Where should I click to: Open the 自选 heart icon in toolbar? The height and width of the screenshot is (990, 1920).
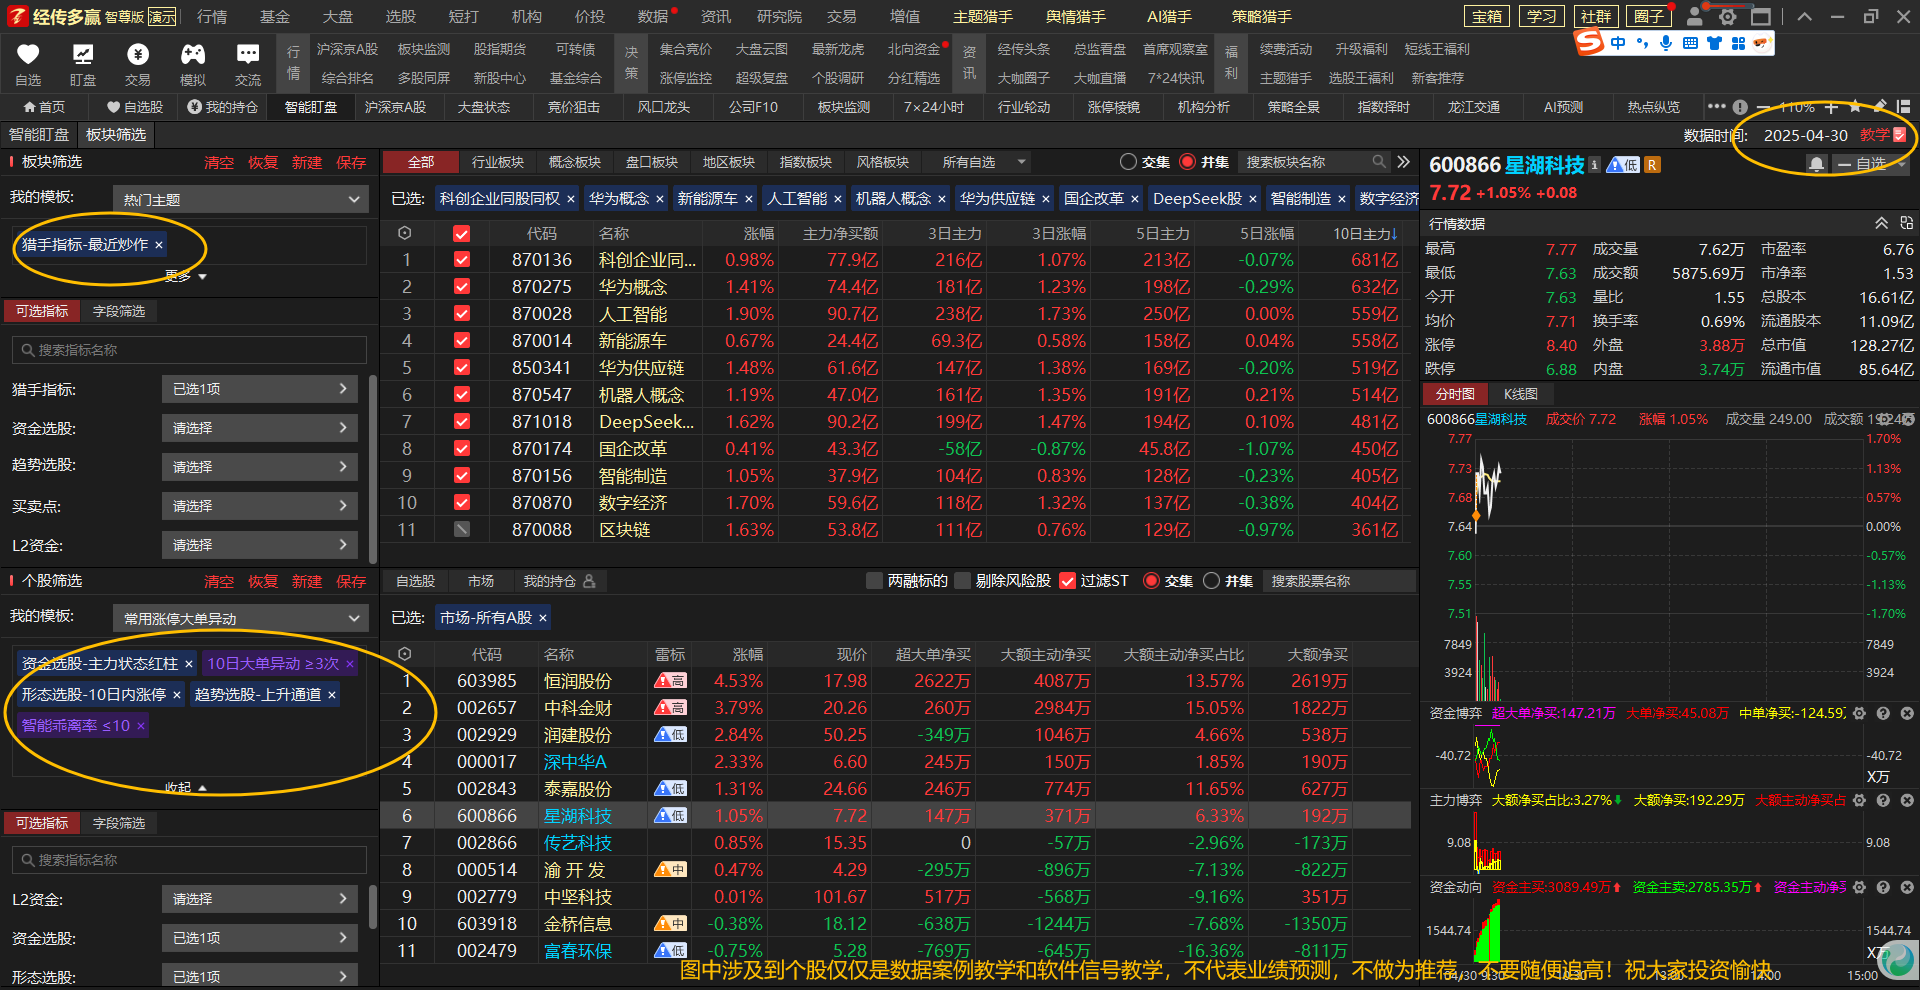coord(28,55)
